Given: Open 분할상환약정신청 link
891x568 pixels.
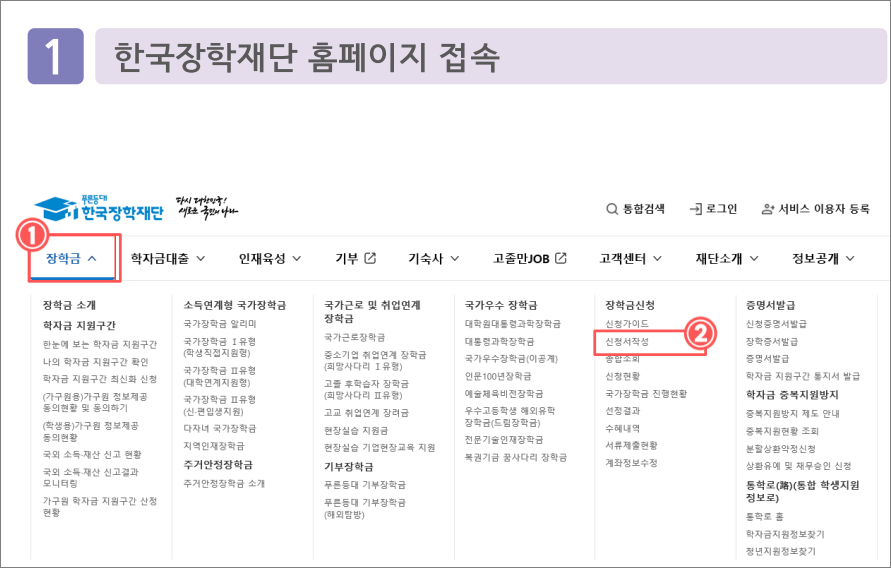Looking at the screenshot, I should (x=781, y=449).
